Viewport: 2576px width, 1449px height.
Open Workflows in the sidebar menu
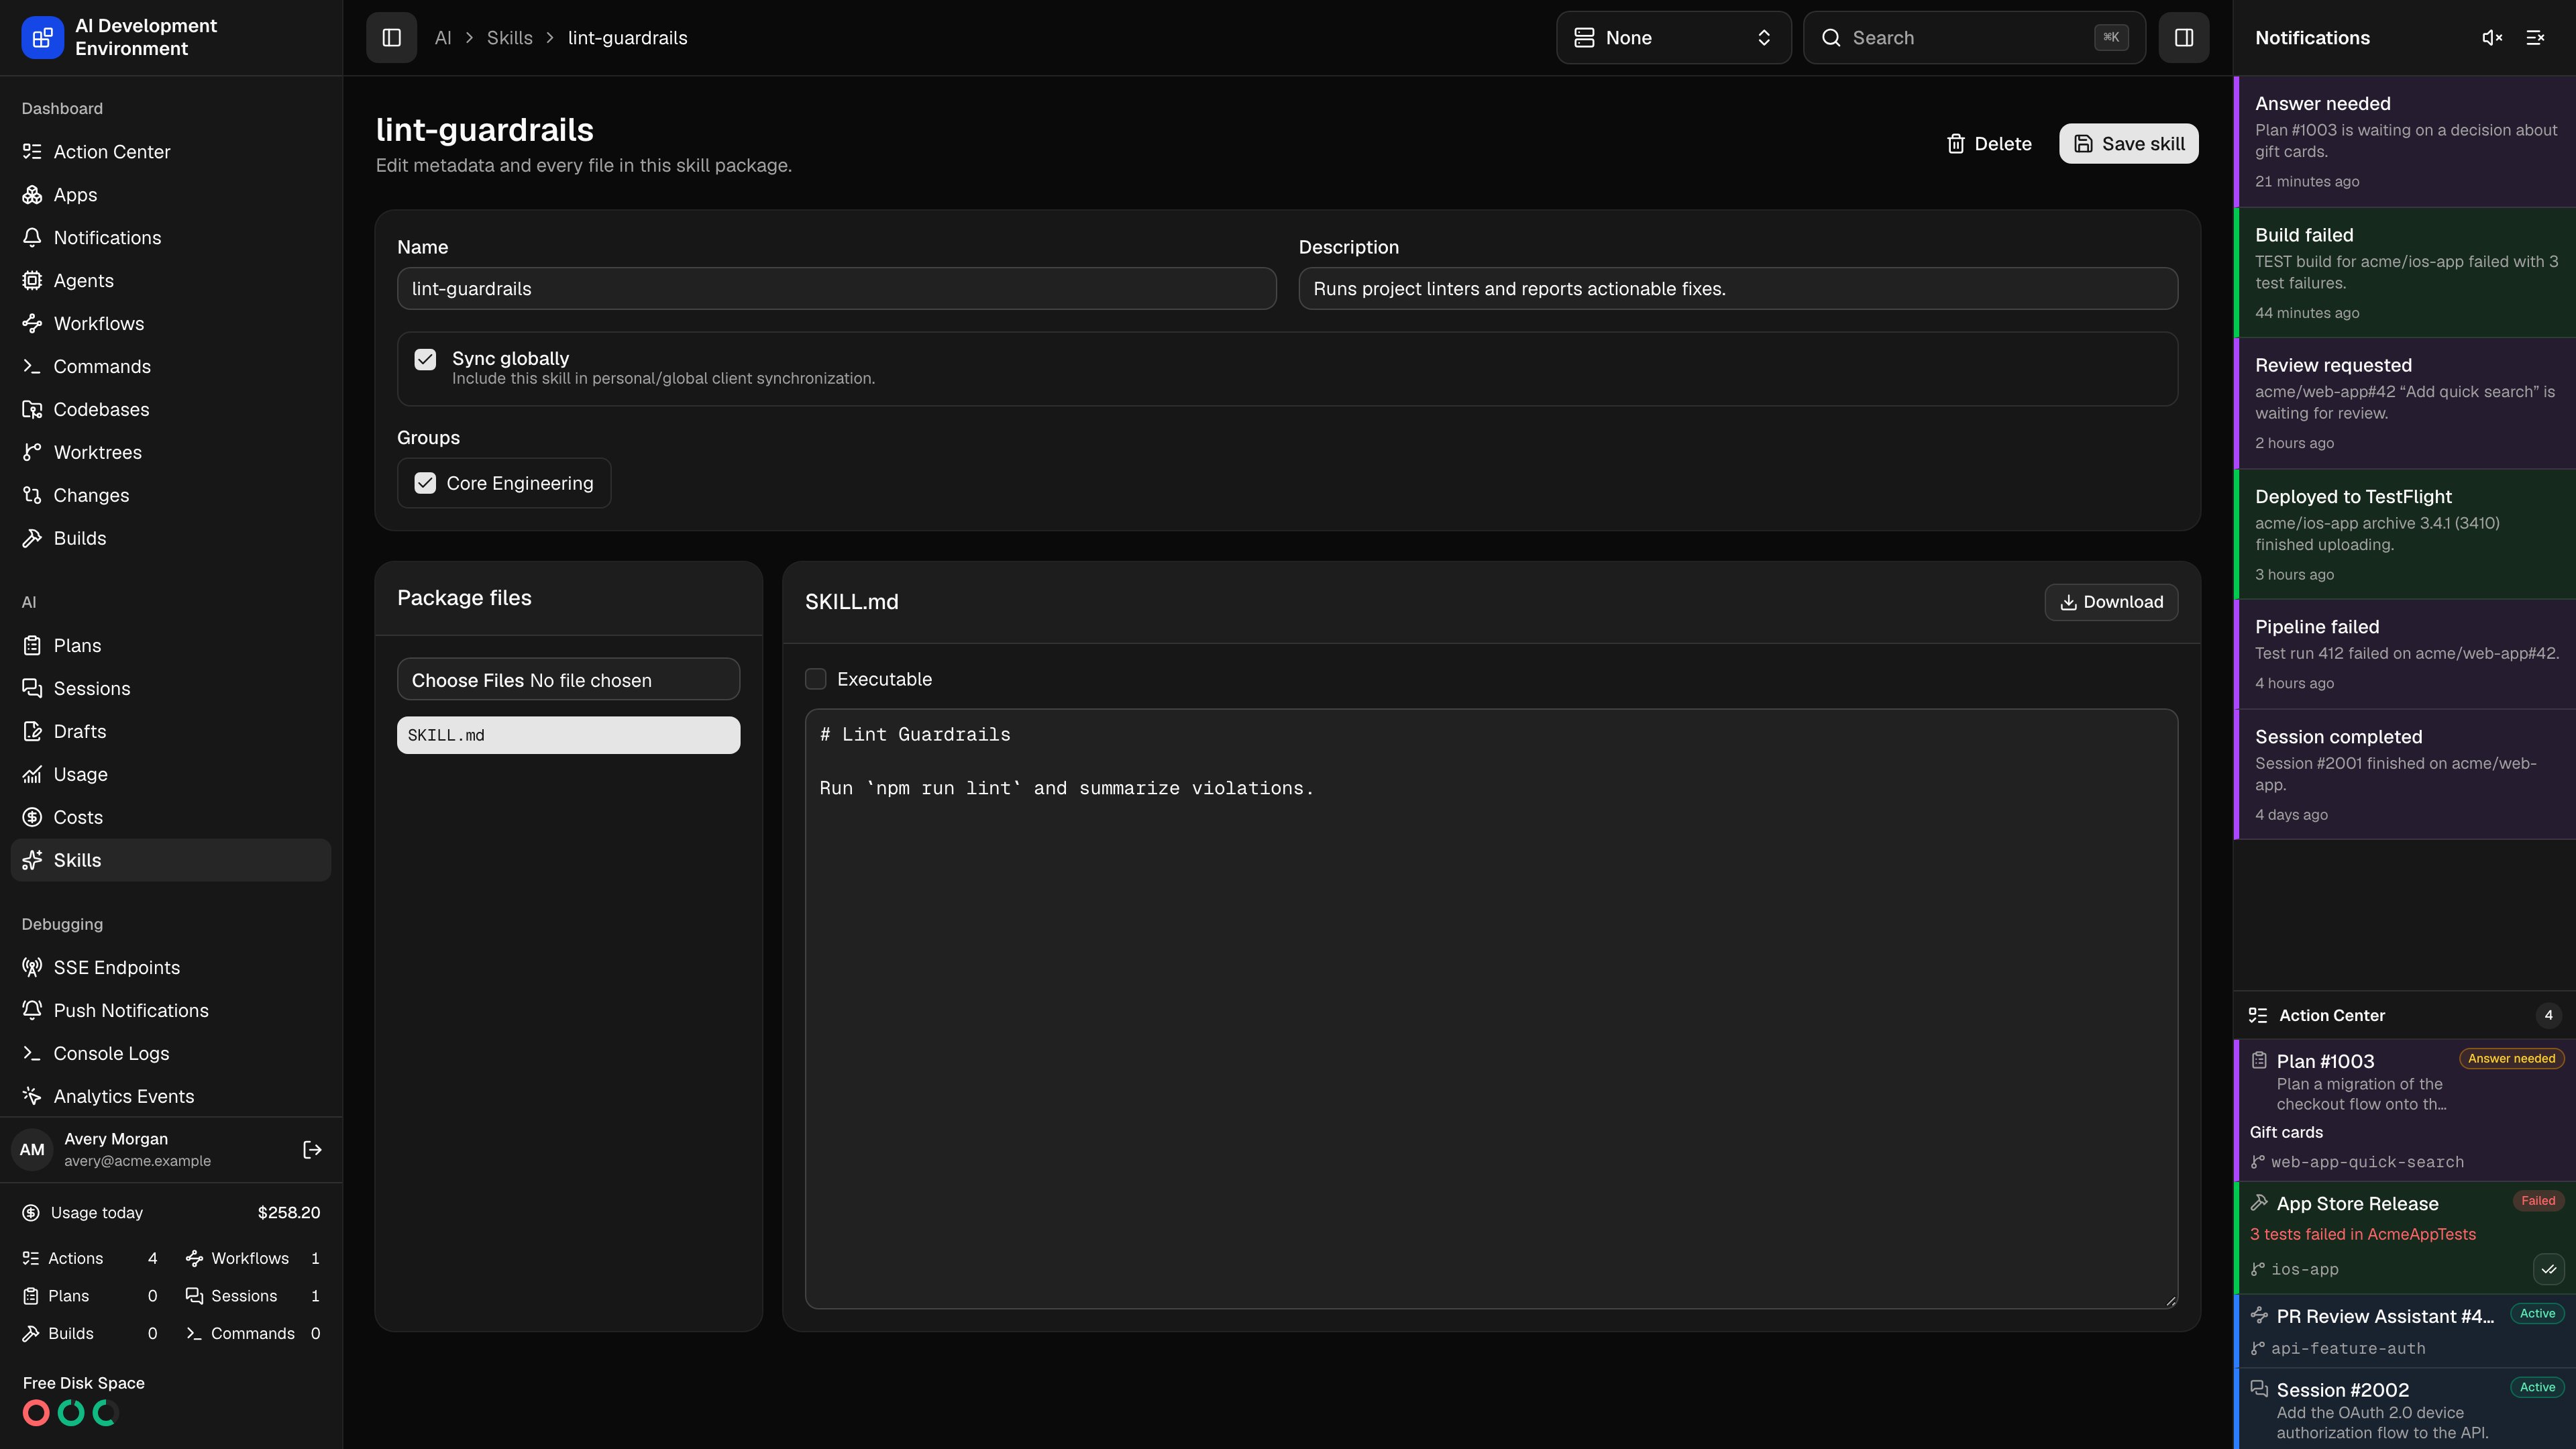click(x=170, y=324)
